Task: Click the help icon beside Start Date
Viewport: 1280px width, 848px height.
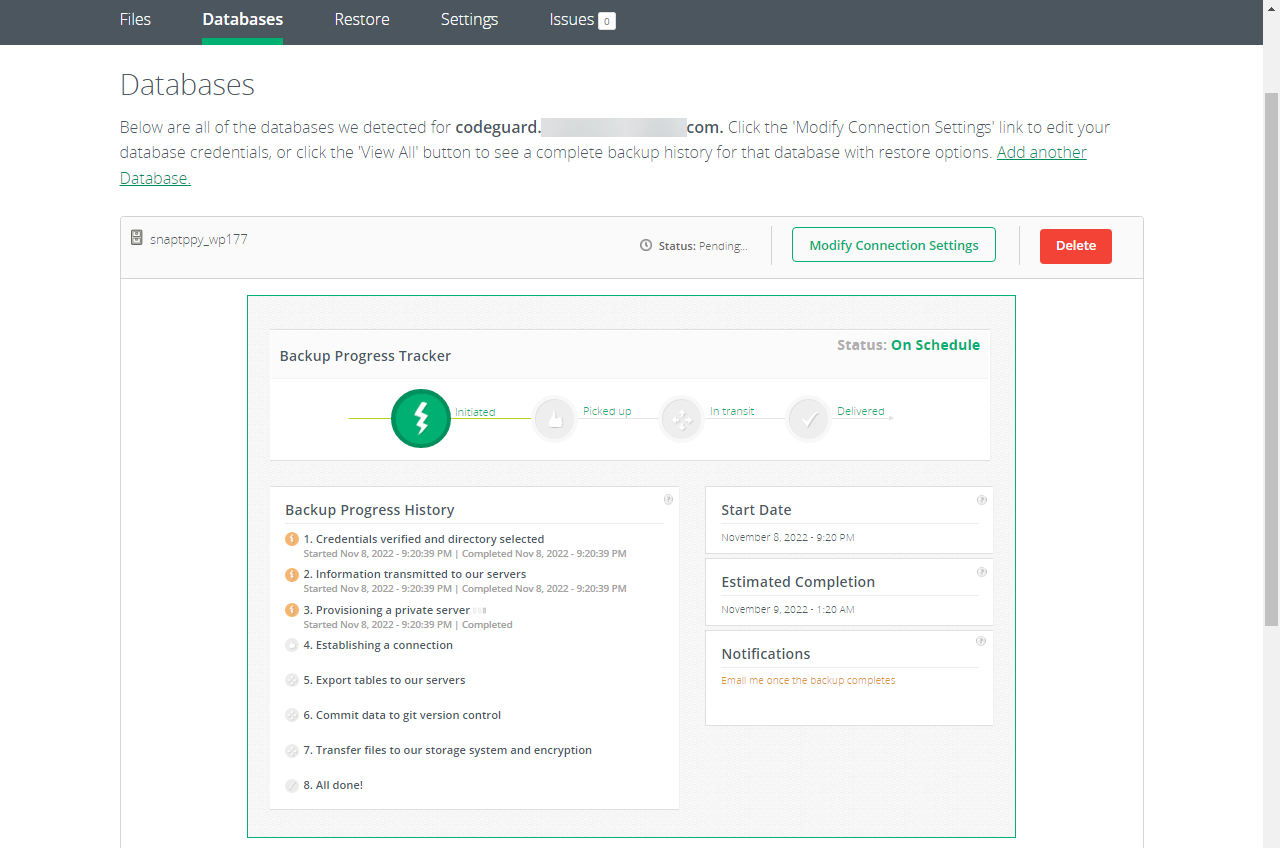Action: point(982,500)
